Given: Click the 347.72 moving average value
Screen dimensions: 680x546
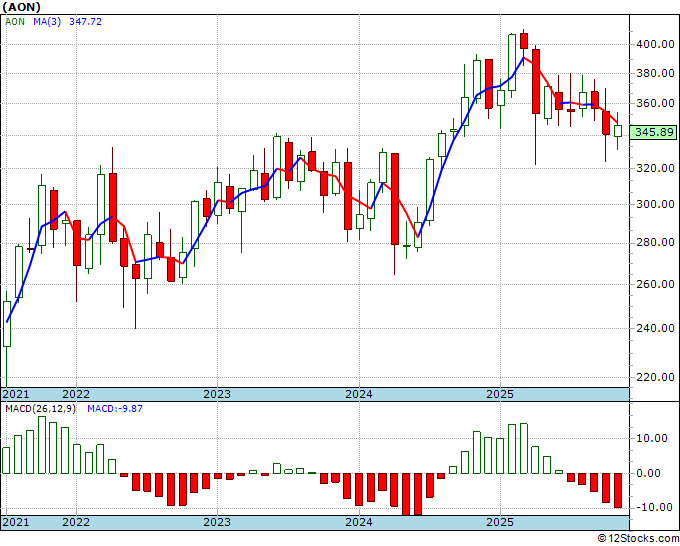Looking at the screenshot, I should coord(85,22).
